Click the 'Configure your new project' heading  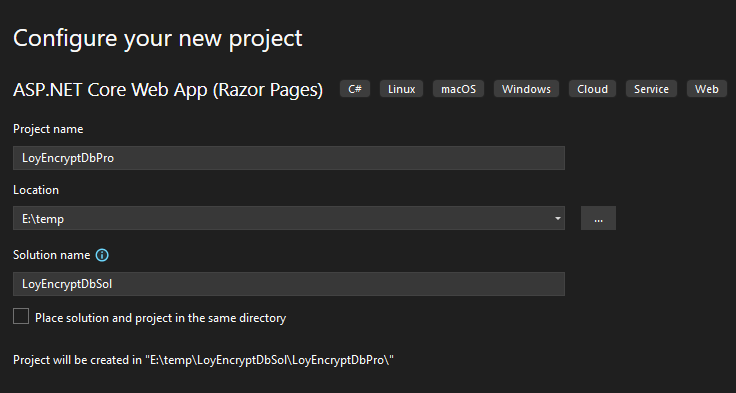click(x=158, y=39)
